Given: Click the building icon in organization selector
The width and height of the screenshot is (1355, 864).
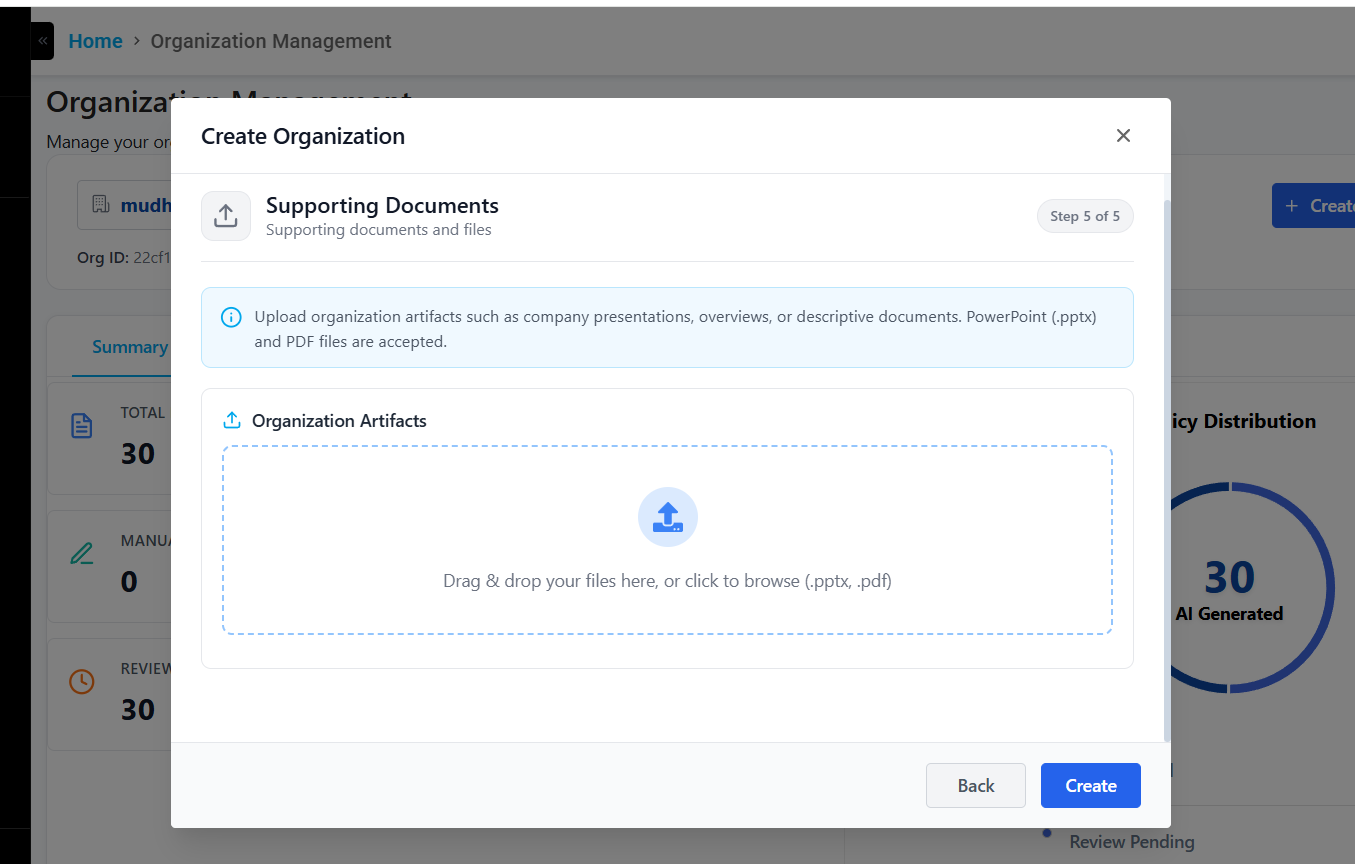Looking at the screenshot, I should 100,205.
